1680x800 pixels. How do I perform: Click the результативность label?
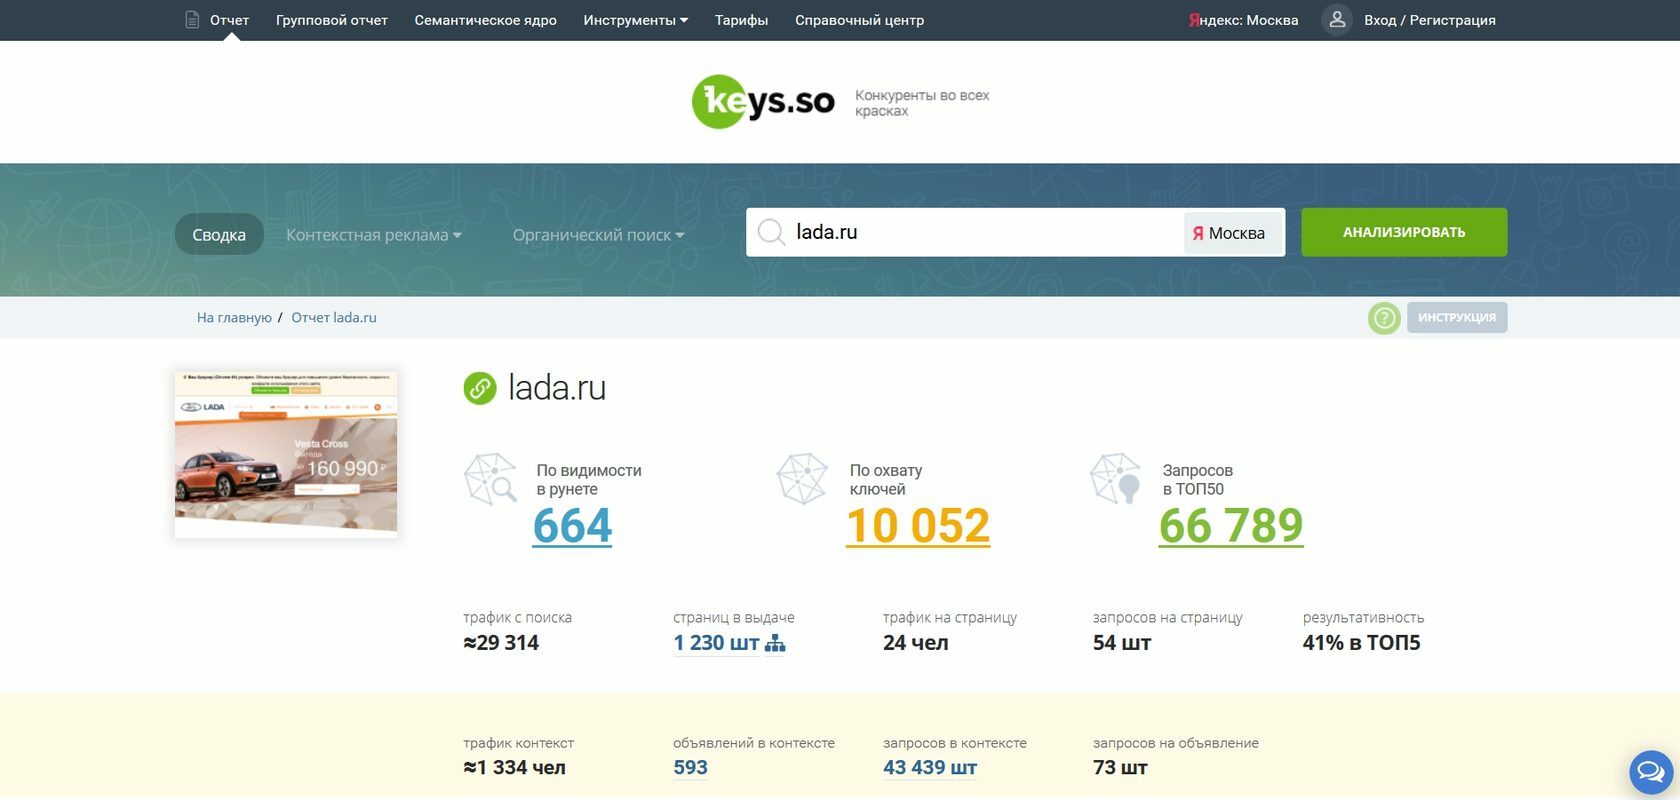point(1364,618)
